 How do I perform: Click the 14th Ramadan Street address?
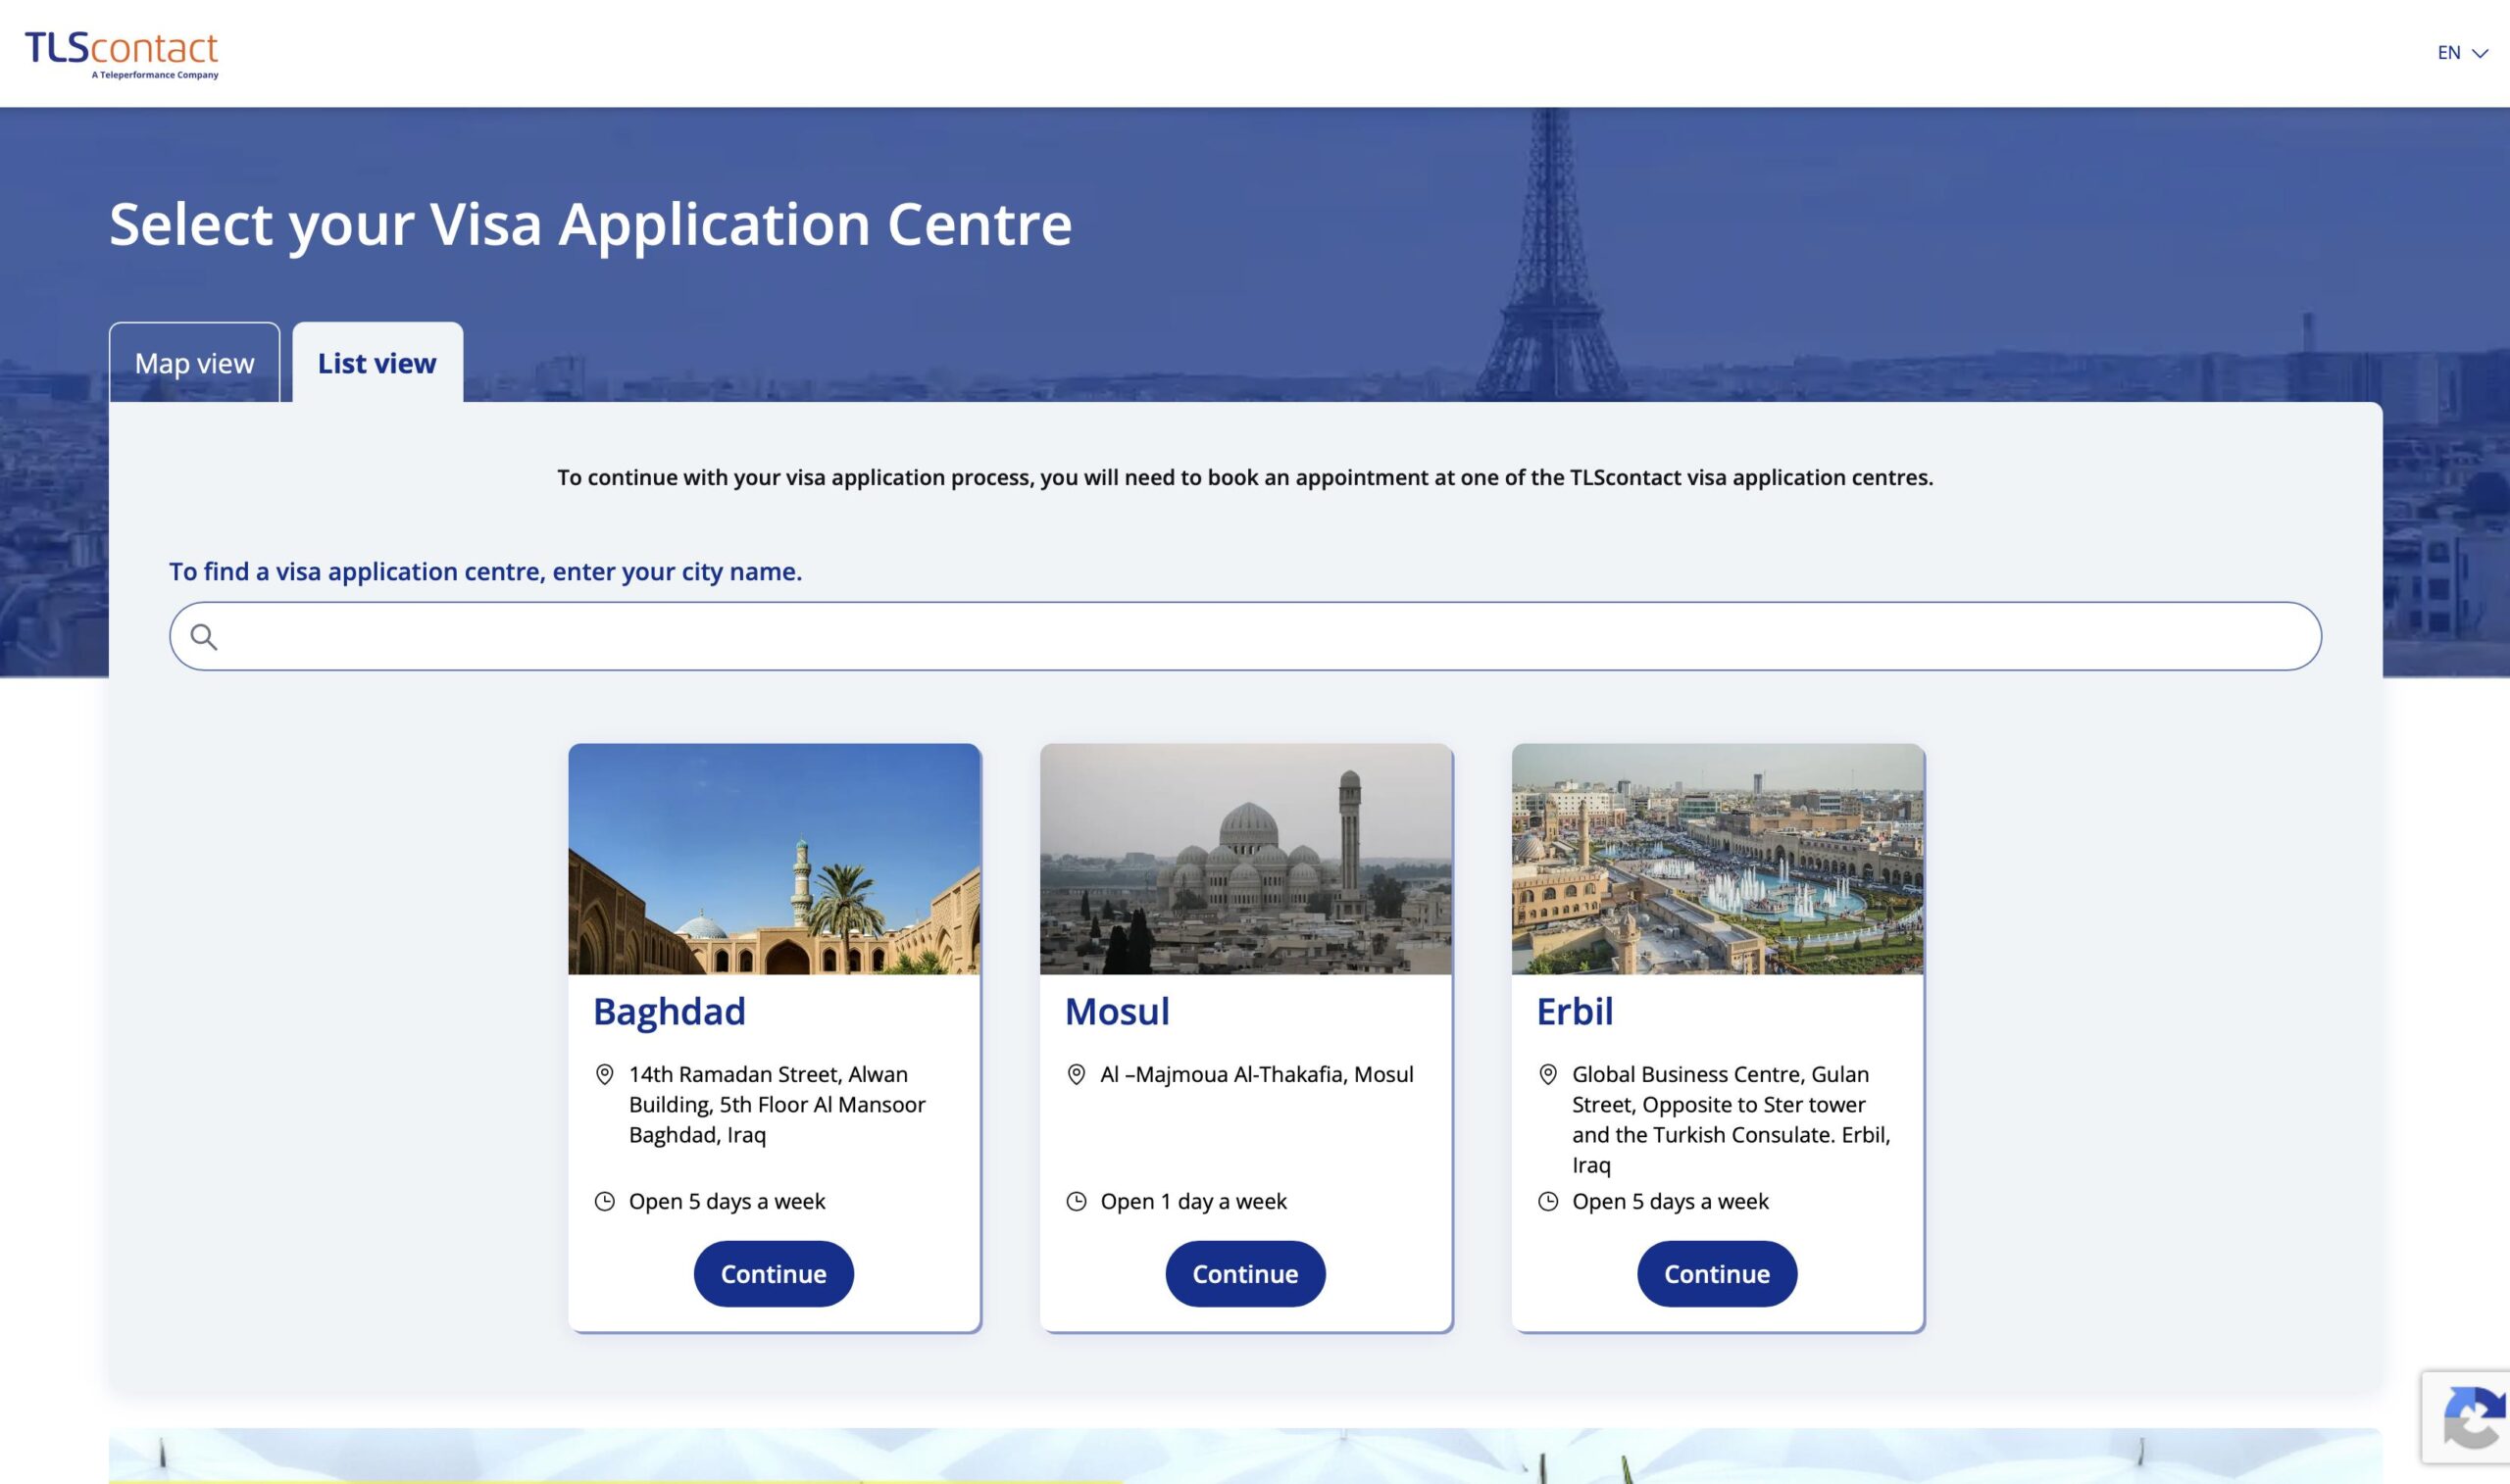pos(777,1105)
